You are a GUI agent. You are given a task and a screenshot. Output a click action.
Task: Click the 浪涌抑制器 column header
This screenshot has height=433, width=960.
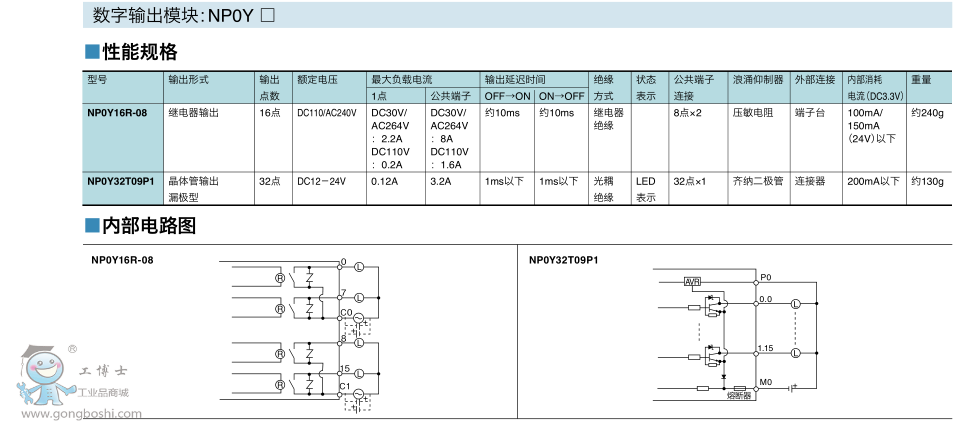tap(757, 78)
